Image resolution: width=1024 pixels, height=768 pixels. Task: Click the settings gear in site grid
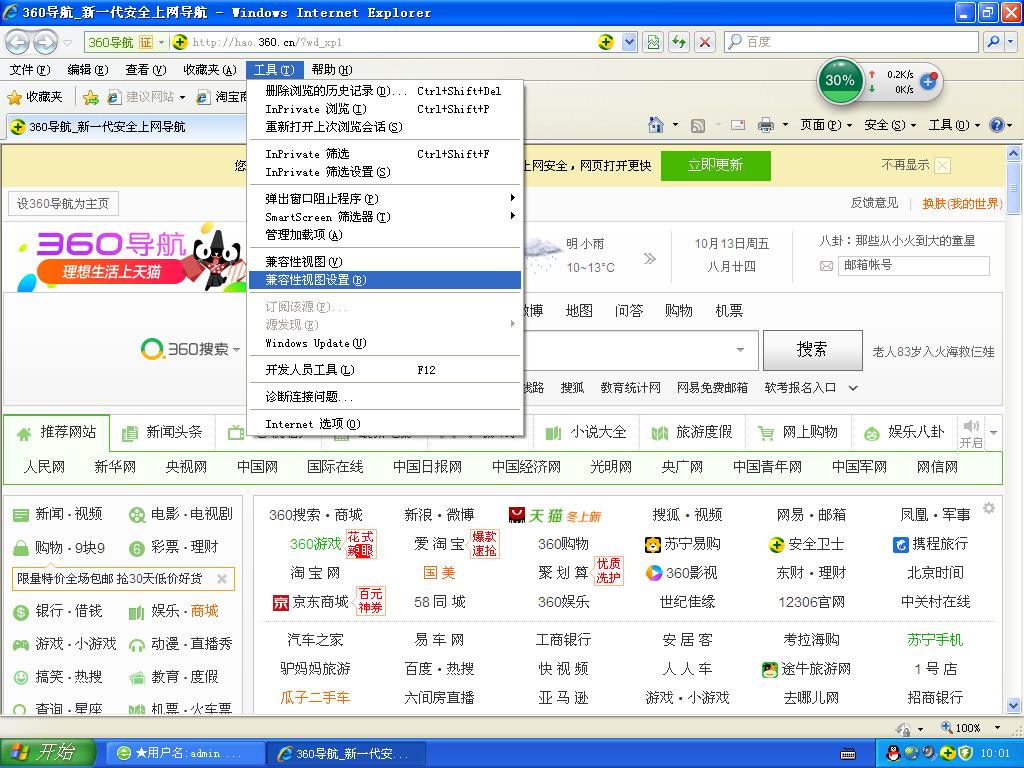coord(989,508)
